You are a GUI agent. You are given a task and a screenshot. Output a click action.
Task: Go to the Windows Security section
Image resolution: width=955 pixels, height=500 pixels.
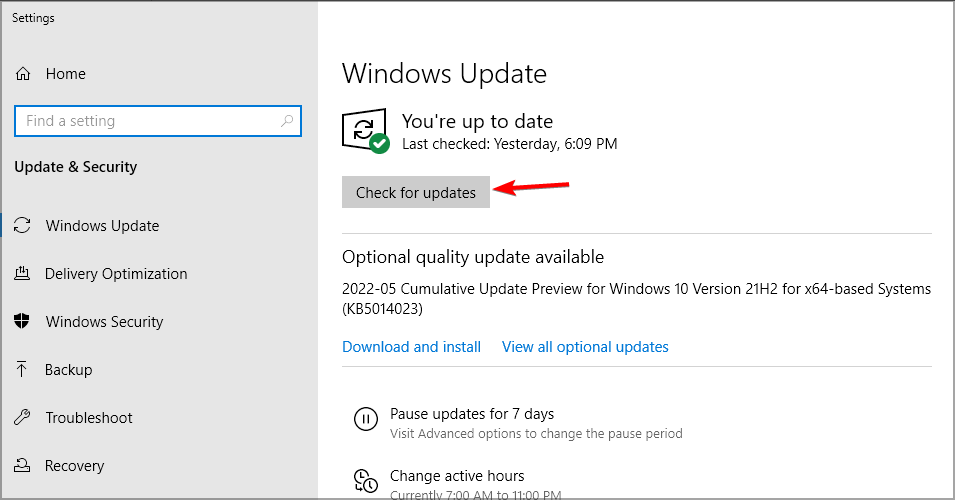click(x=104, y=322)
